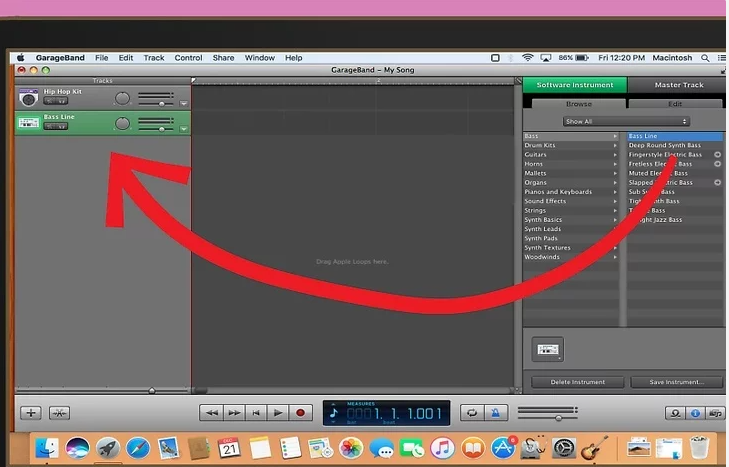
Task: Click the Delete Instrument button
Action: (x=577, y=382)
